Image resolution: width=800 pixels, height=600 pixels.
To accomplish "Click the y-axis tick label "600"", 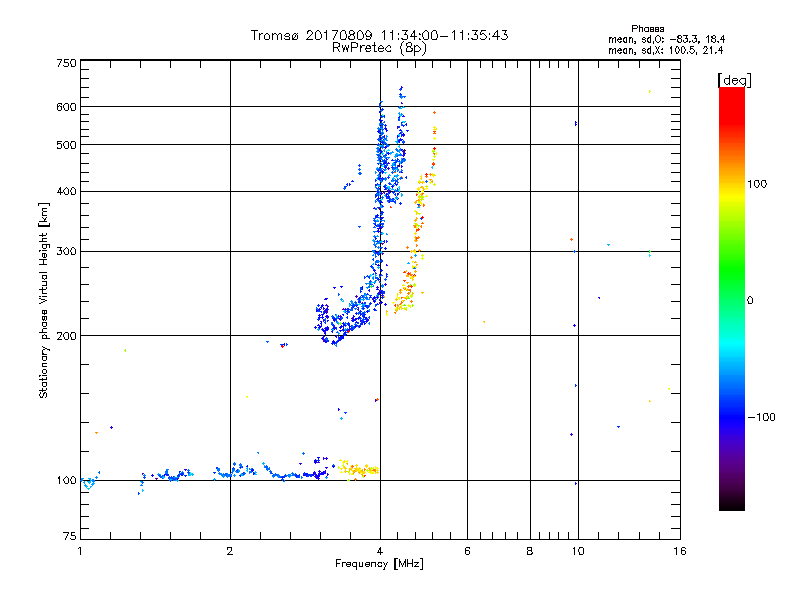I will tap(66, 107).
